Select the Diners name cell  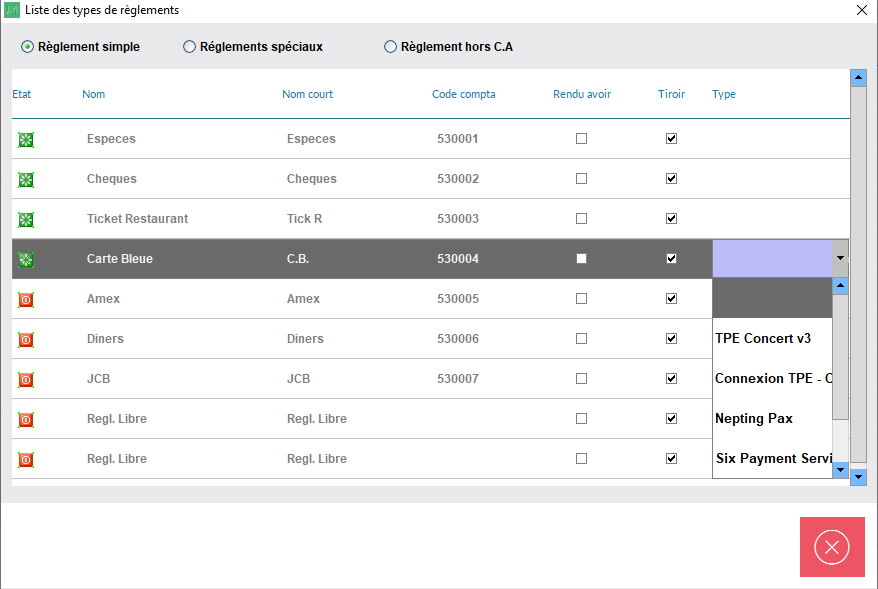pos(105,339)
